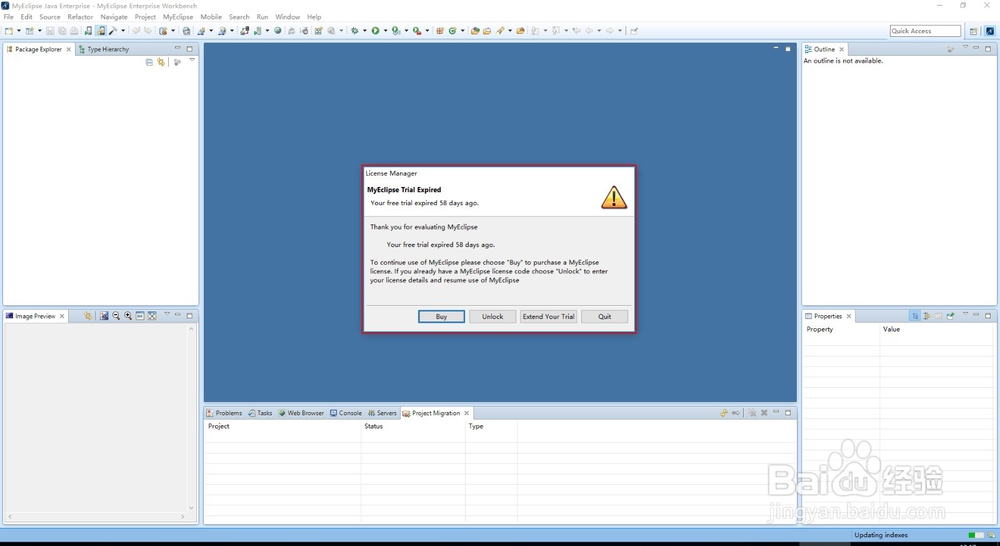Viewport: 1000px width, 546px height.
Task: Click the globe web browser toolbar icon
Action: coord(277,31)
